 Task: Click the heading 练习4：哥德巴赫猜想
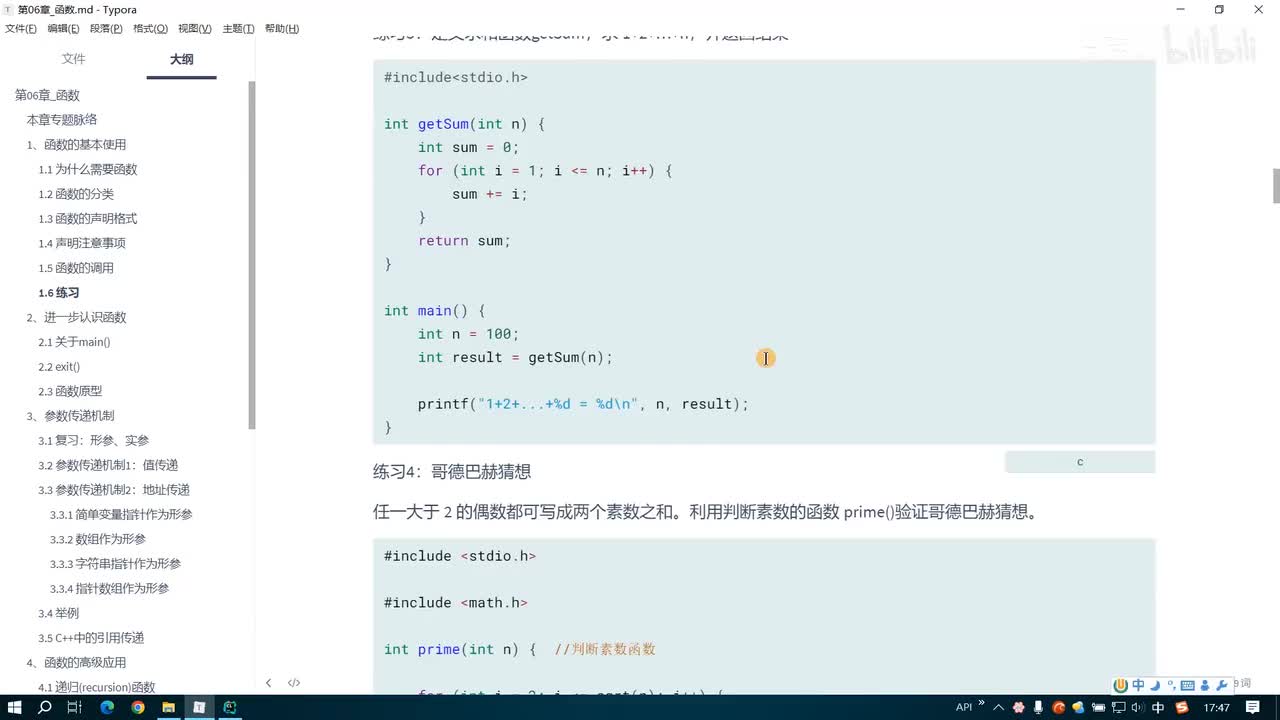tap(452, 471)
